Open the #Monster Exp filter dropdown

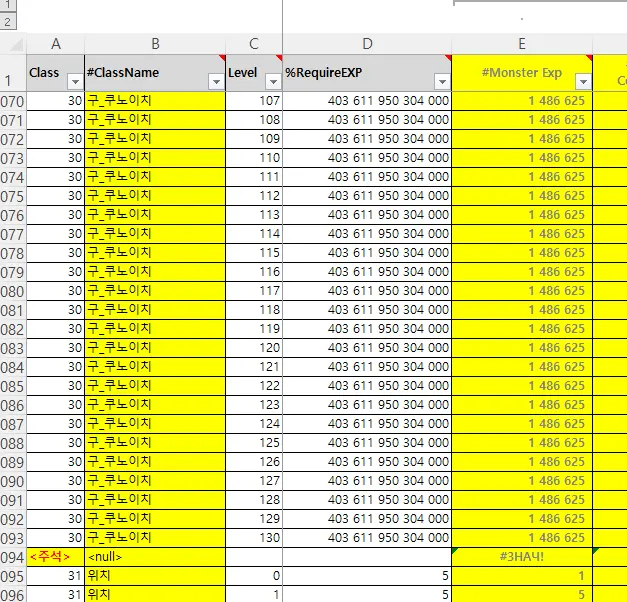click(x=583, y=82)
